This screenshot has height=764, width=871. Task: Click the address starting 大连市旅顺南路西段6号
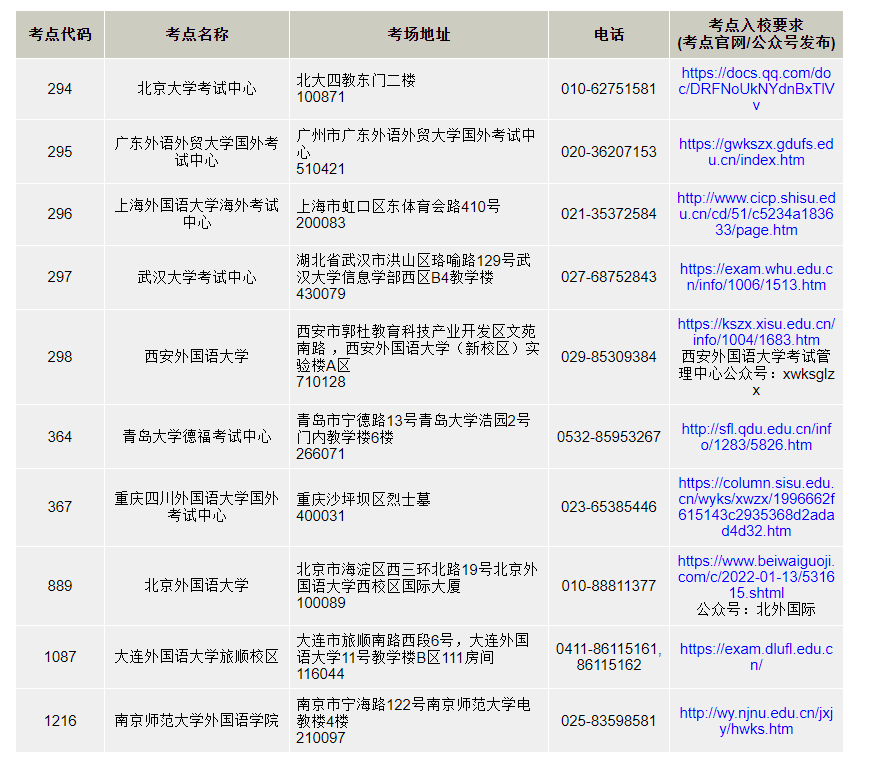[413, 657]
